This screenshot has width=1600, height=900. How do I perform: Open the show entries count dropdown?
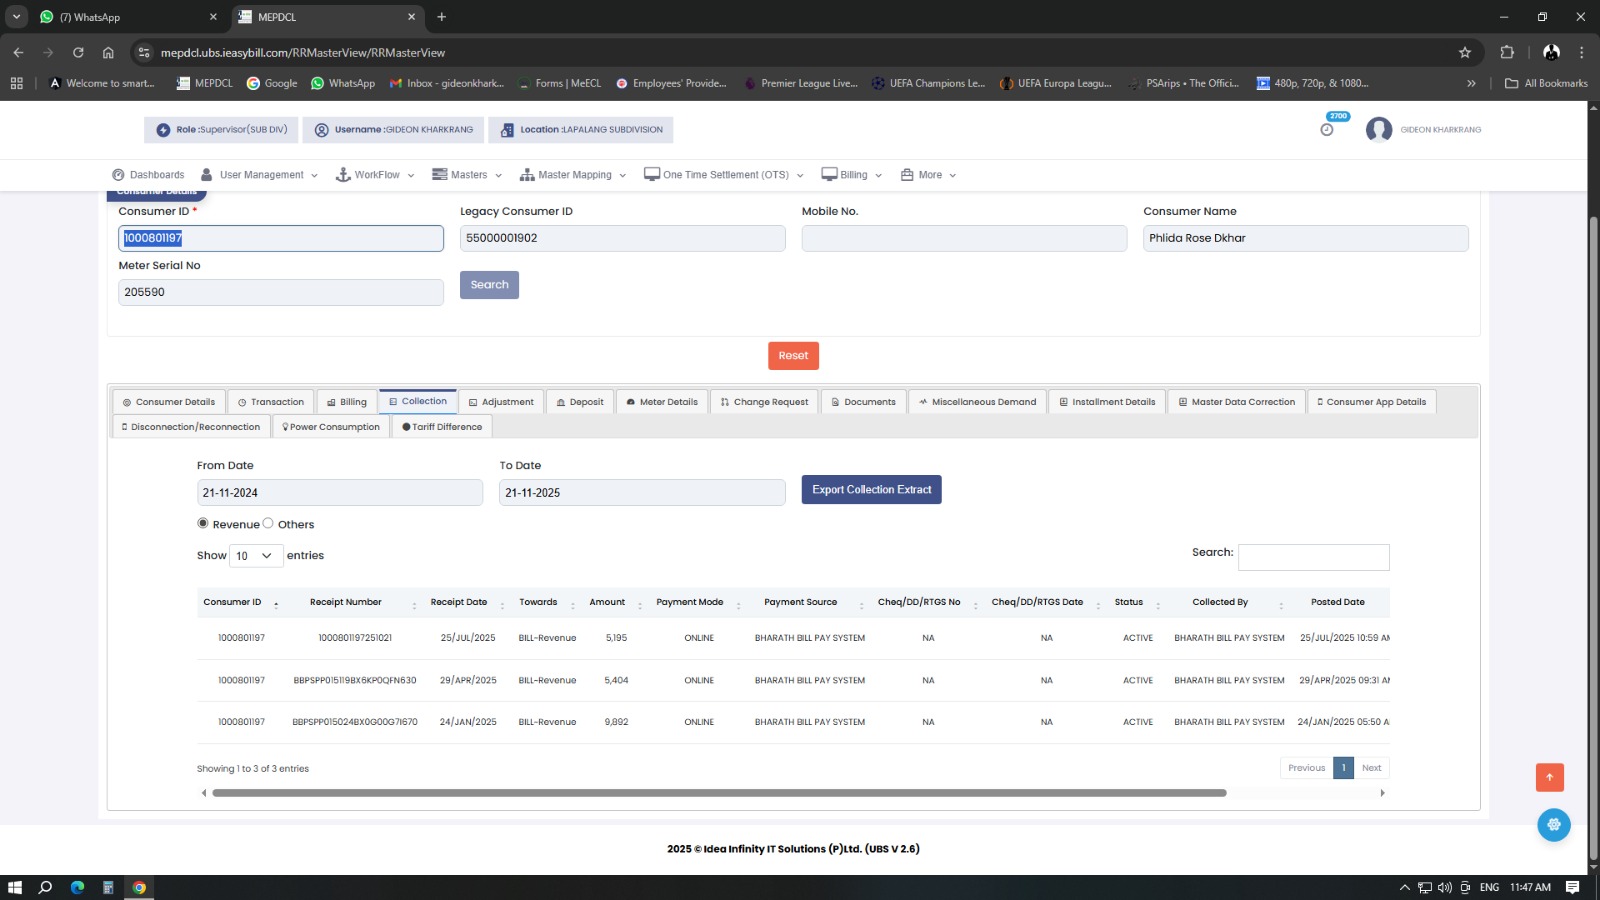point(255,556)
